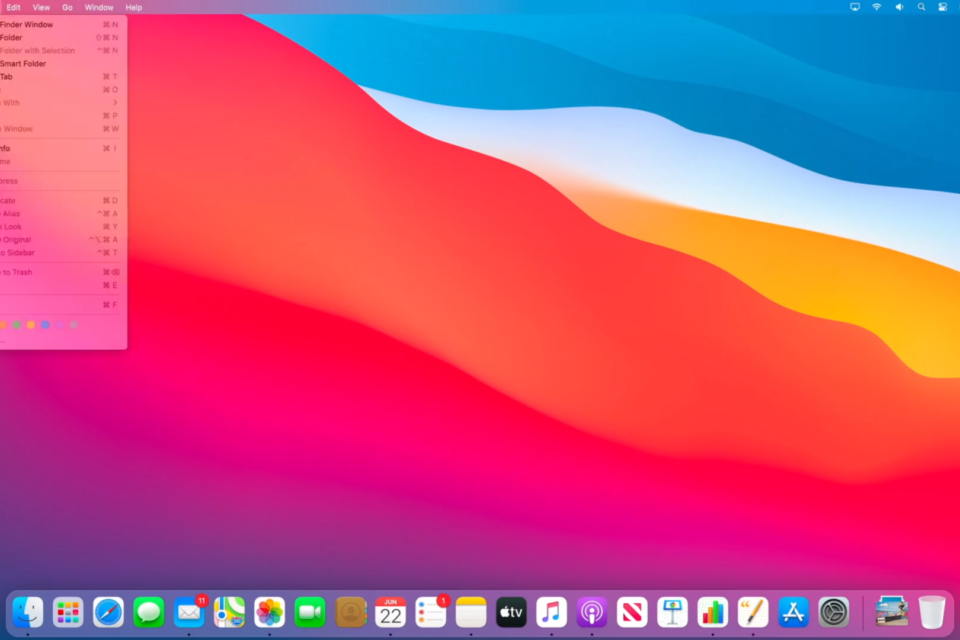This screenshot has height=640, width=960.
Task: Choose the Finder Window menu entry
Action: 28,24
